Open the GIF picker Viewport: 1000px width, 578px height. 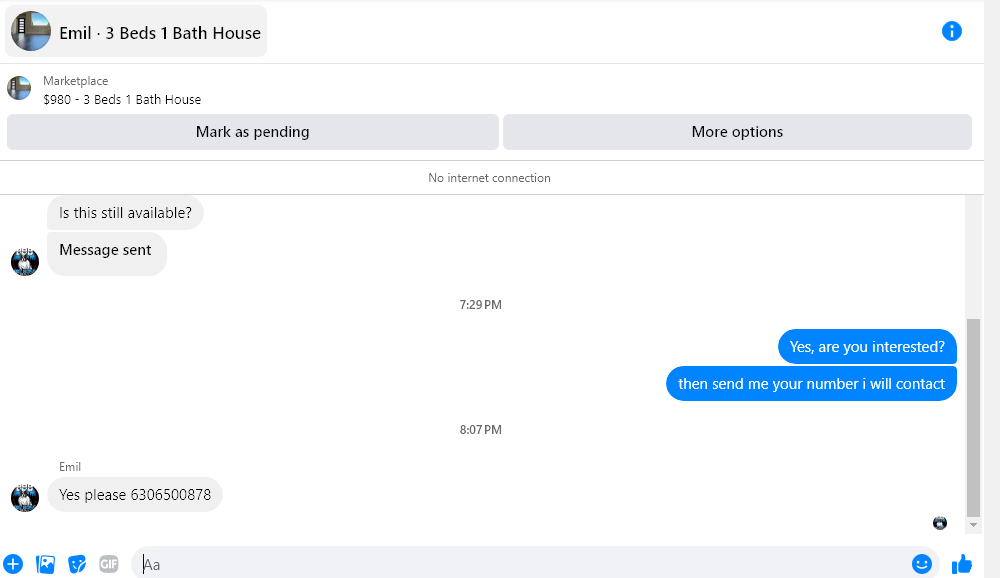click(x=109, y=564)
